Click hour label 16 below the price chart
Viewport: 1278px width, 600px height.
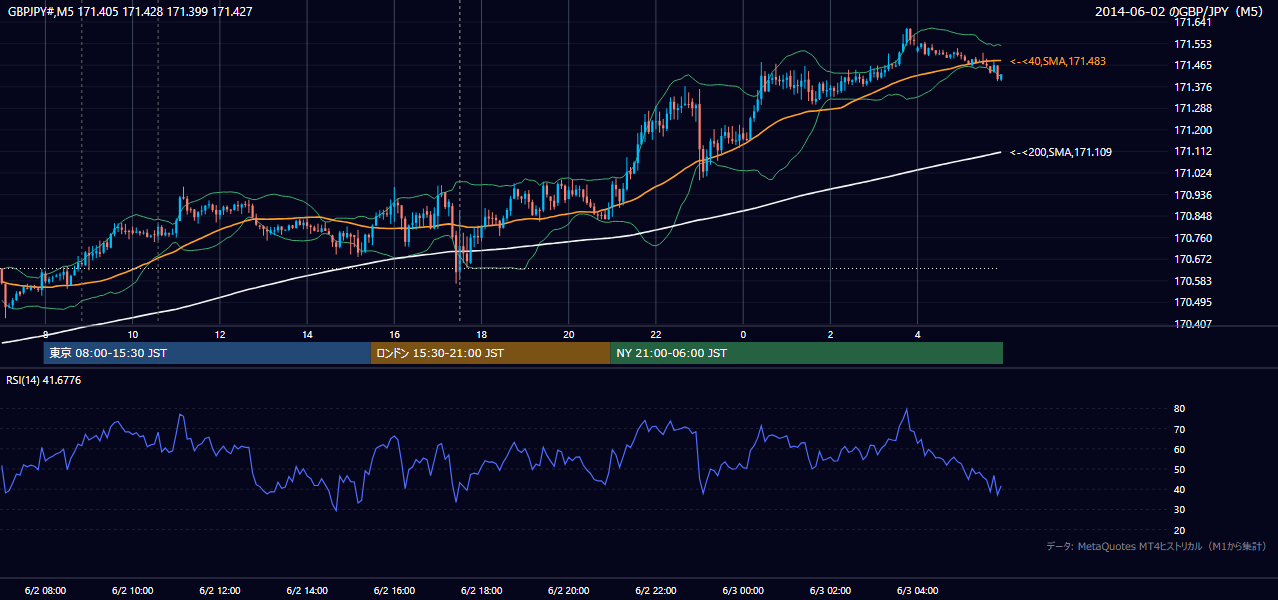tap(394, 334)
